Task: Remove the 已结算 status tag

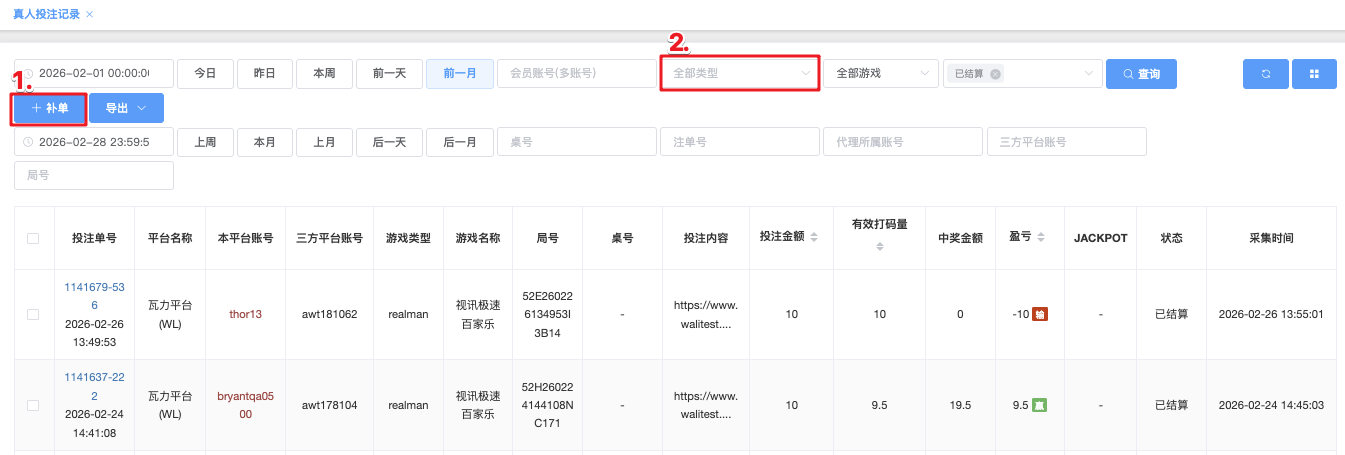Action: [995, 74]
